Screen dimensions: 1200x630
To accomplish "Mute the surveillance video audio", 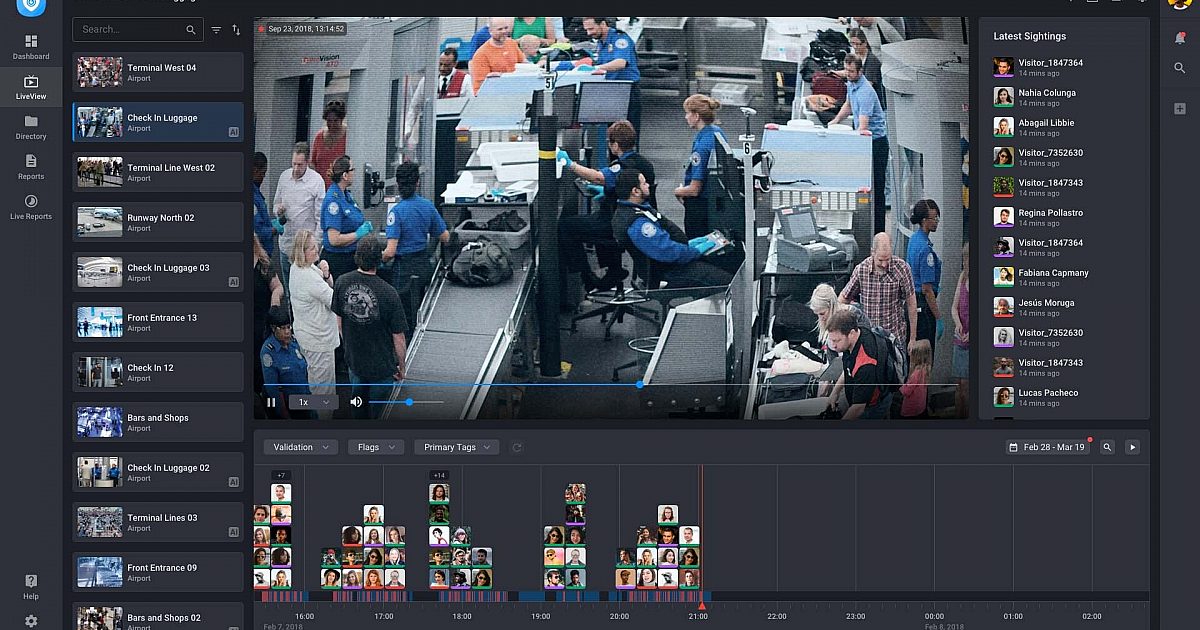I will (x=357, y=401).
